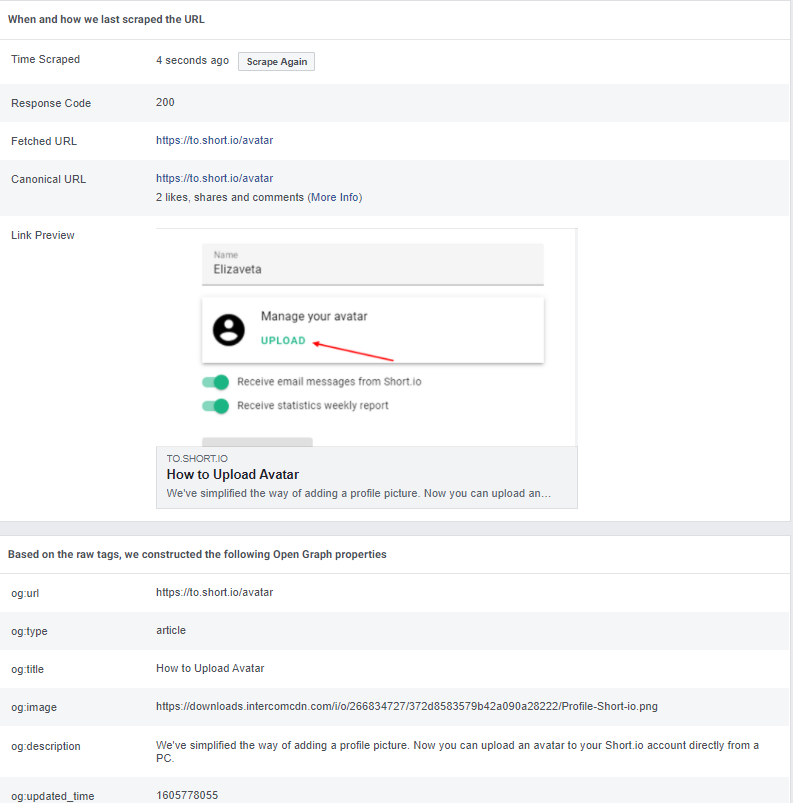Select the og:title value How to Upload Avatar
Viewport: 793px width, 803px height.
click(x=210, y=668)
